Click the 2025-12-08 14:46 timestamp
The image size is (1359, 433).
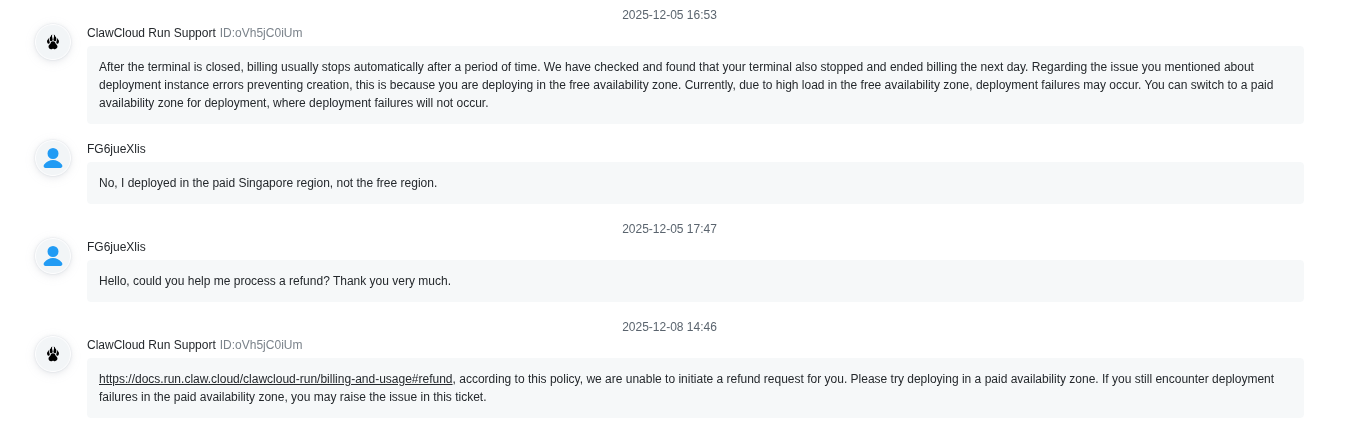pos(669,327)
